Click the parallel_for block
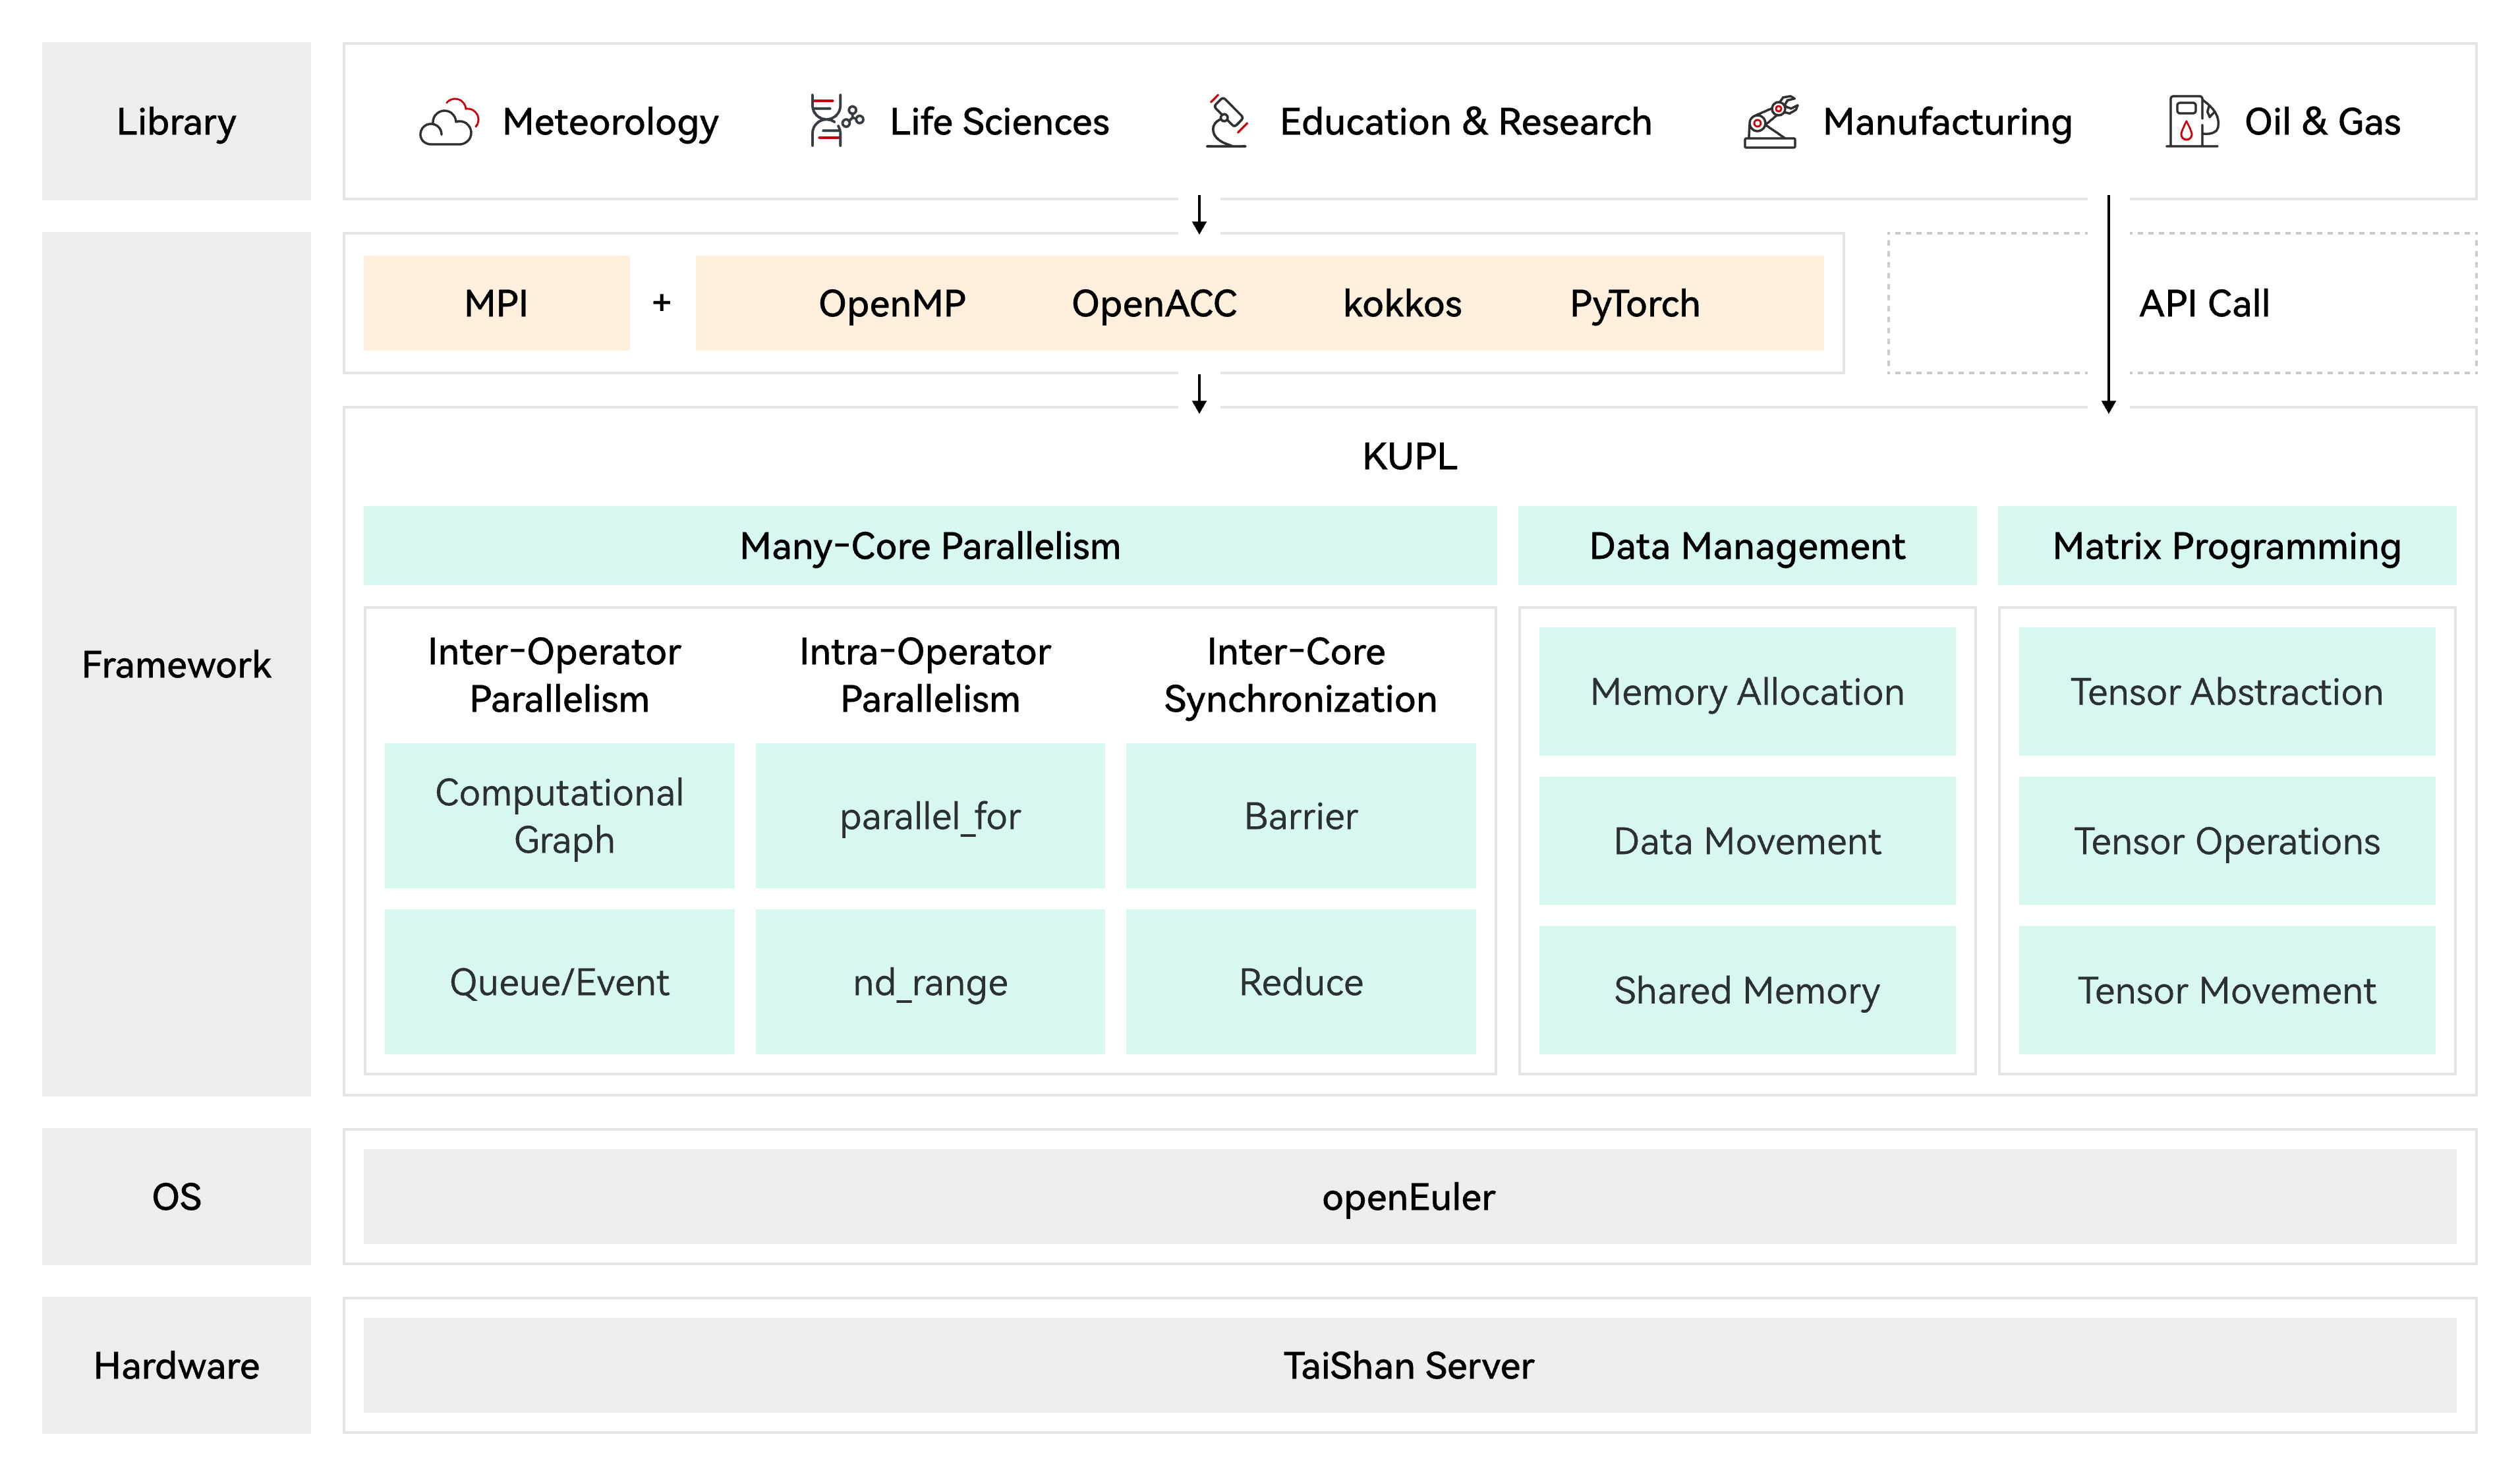 929,816
